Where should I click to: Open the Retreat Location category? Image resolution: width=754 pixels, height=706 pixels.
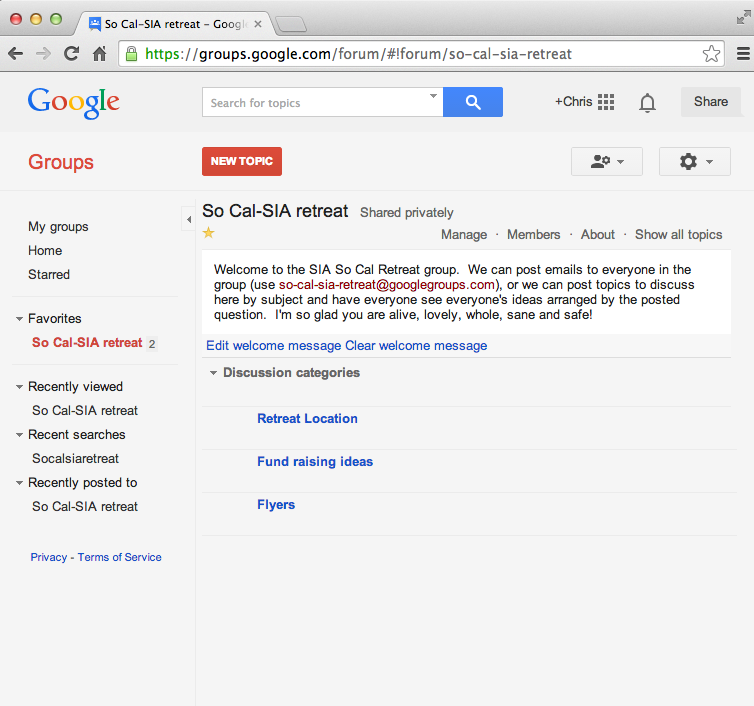pyautogui.click(x=307, y=419)
